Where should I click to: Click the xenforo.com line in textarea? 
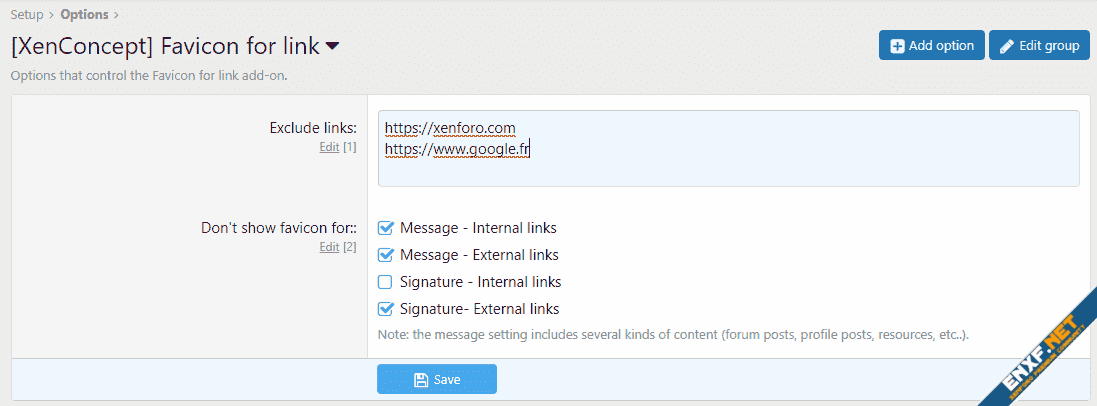click(450, 128)
